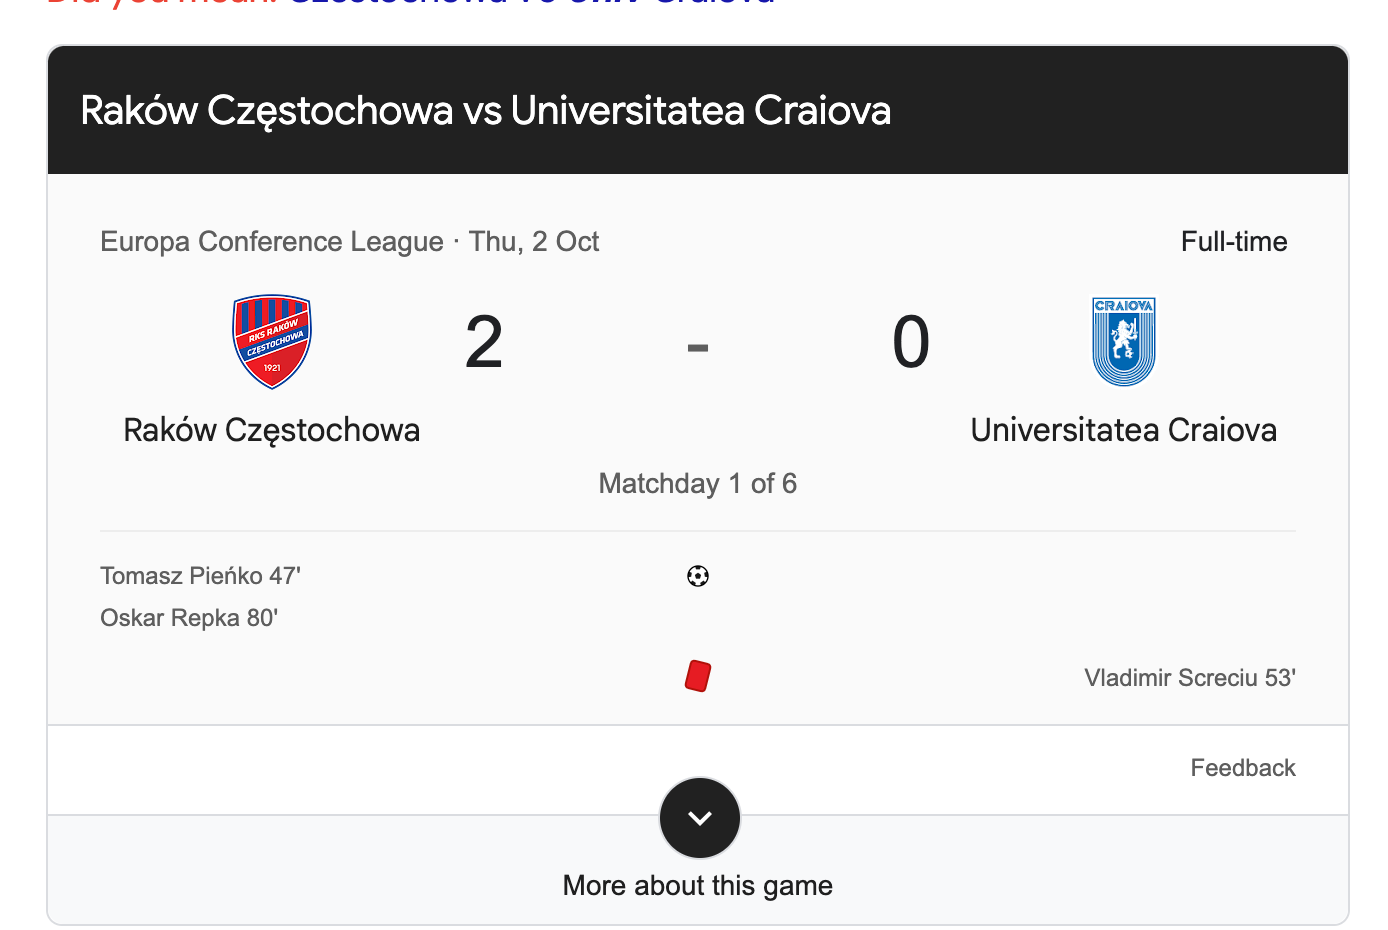This screenshot has width=1388, height=930.
Task: Click the Feedback link
Action: click(x=1242, y=768)
